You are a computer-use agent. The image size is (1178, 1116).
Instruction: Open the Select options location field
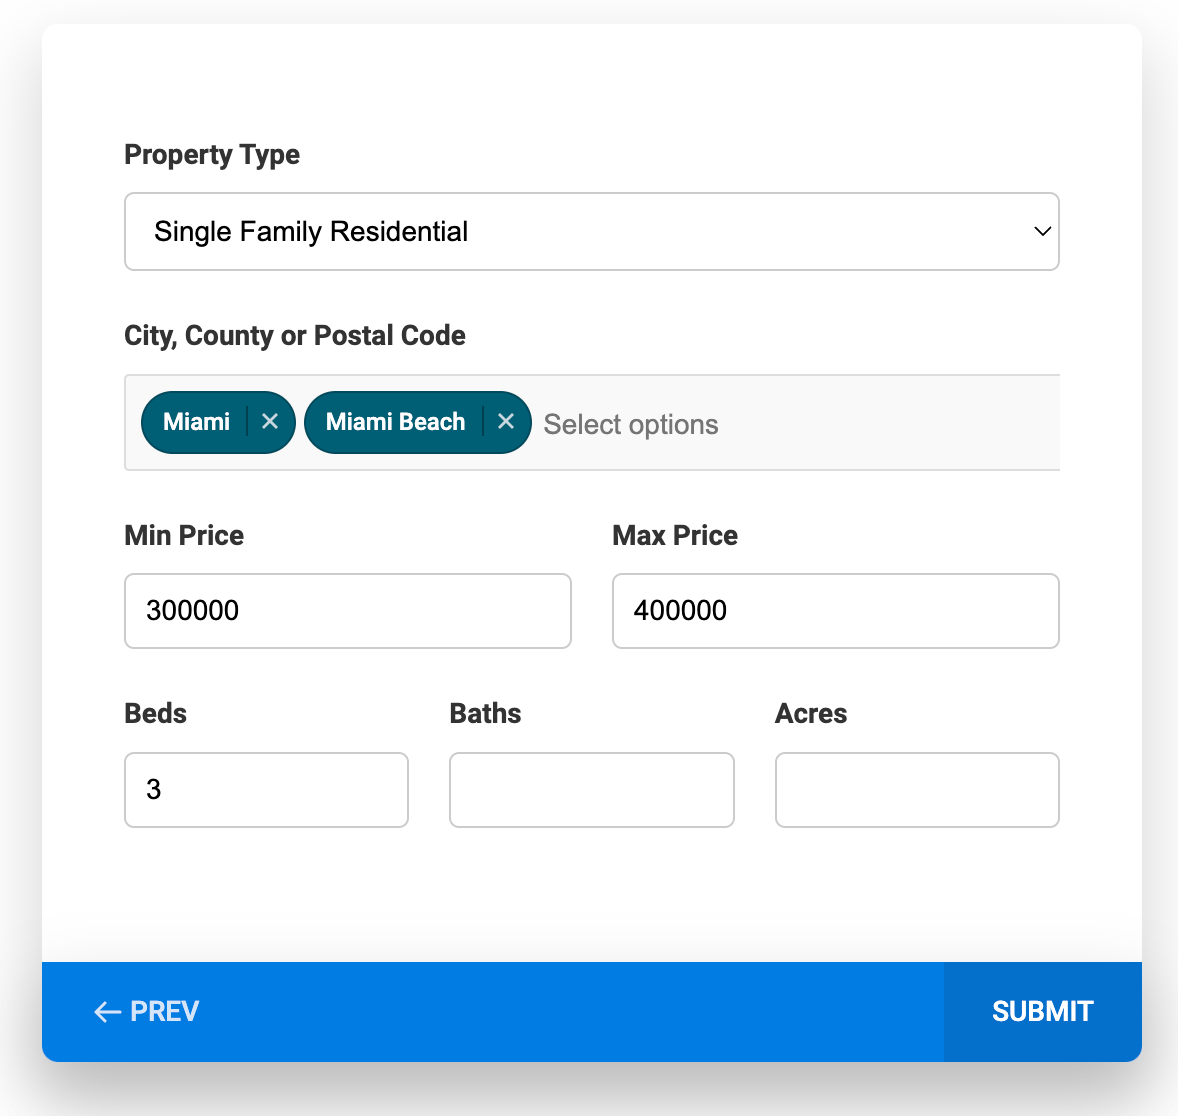(631, 424)
